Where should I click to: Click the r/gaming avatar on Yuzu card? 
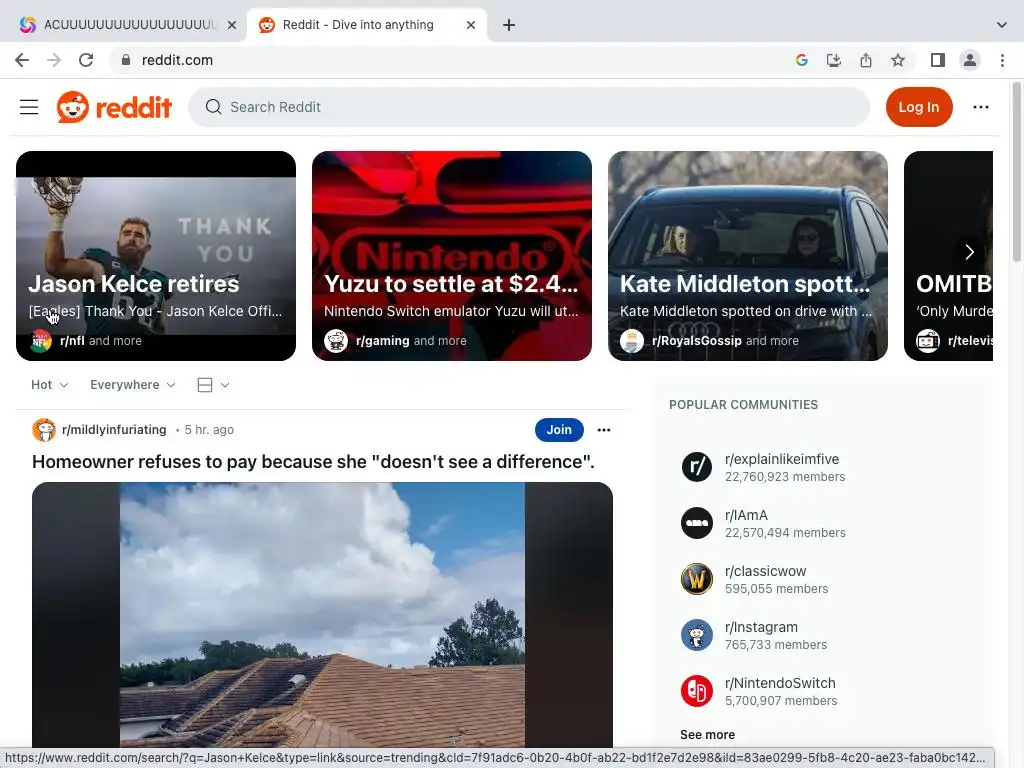pyautogui.click(x=336, y=340)
